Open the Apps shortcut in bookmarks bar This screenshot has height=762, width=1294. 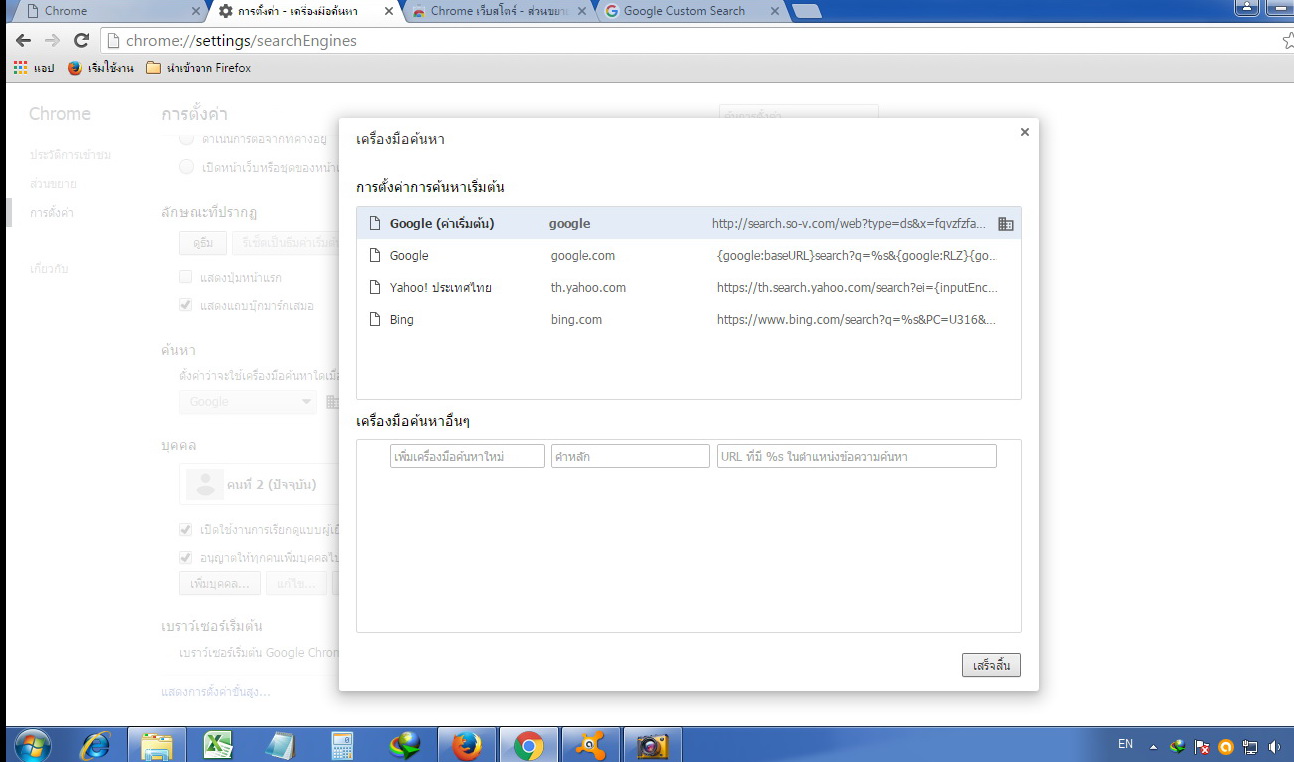(x=33, y=68)
